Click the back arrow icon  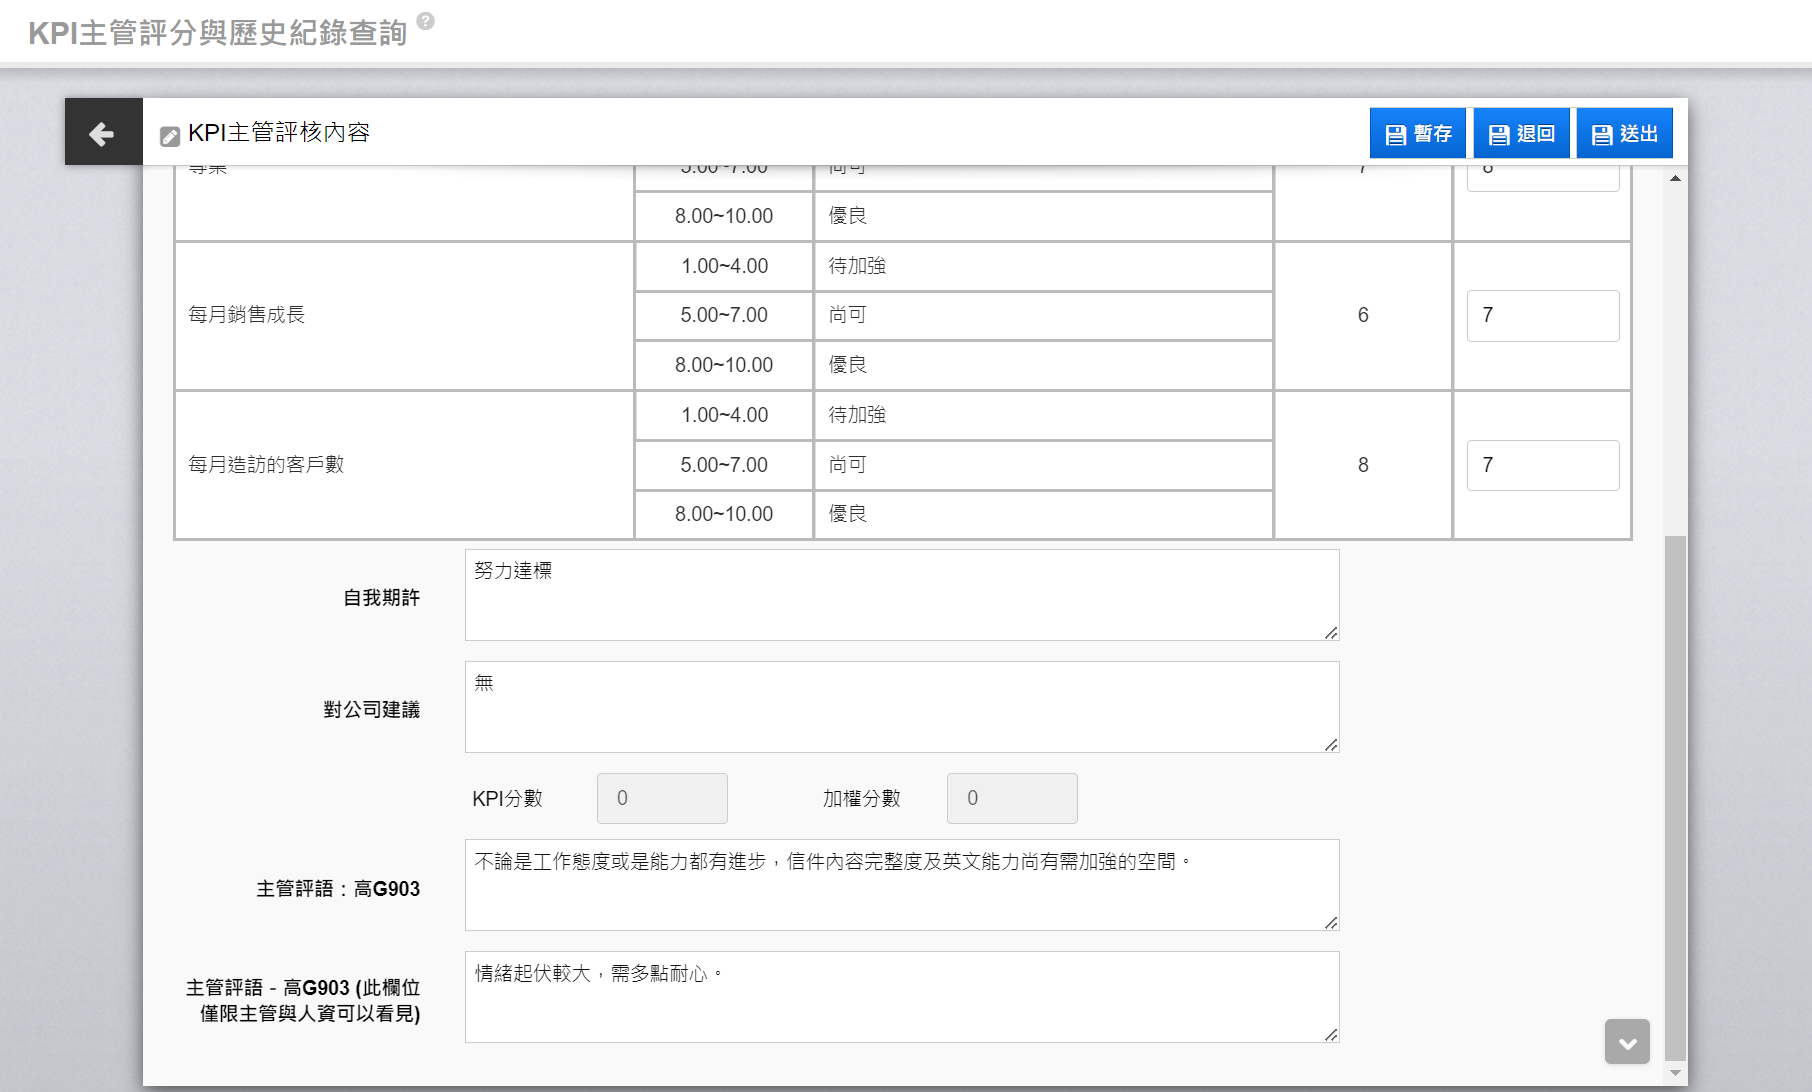tap(102, 133)
